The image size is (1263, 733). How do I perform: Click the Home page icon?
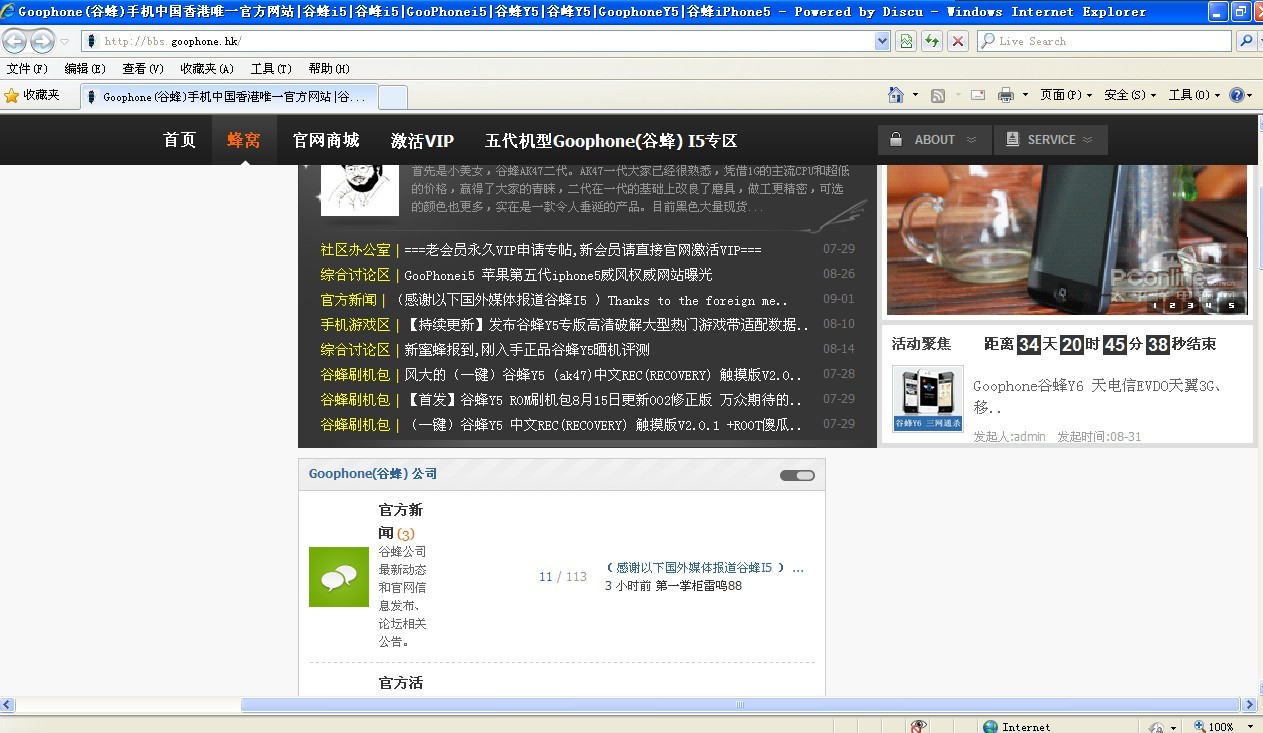pos(896,95)
